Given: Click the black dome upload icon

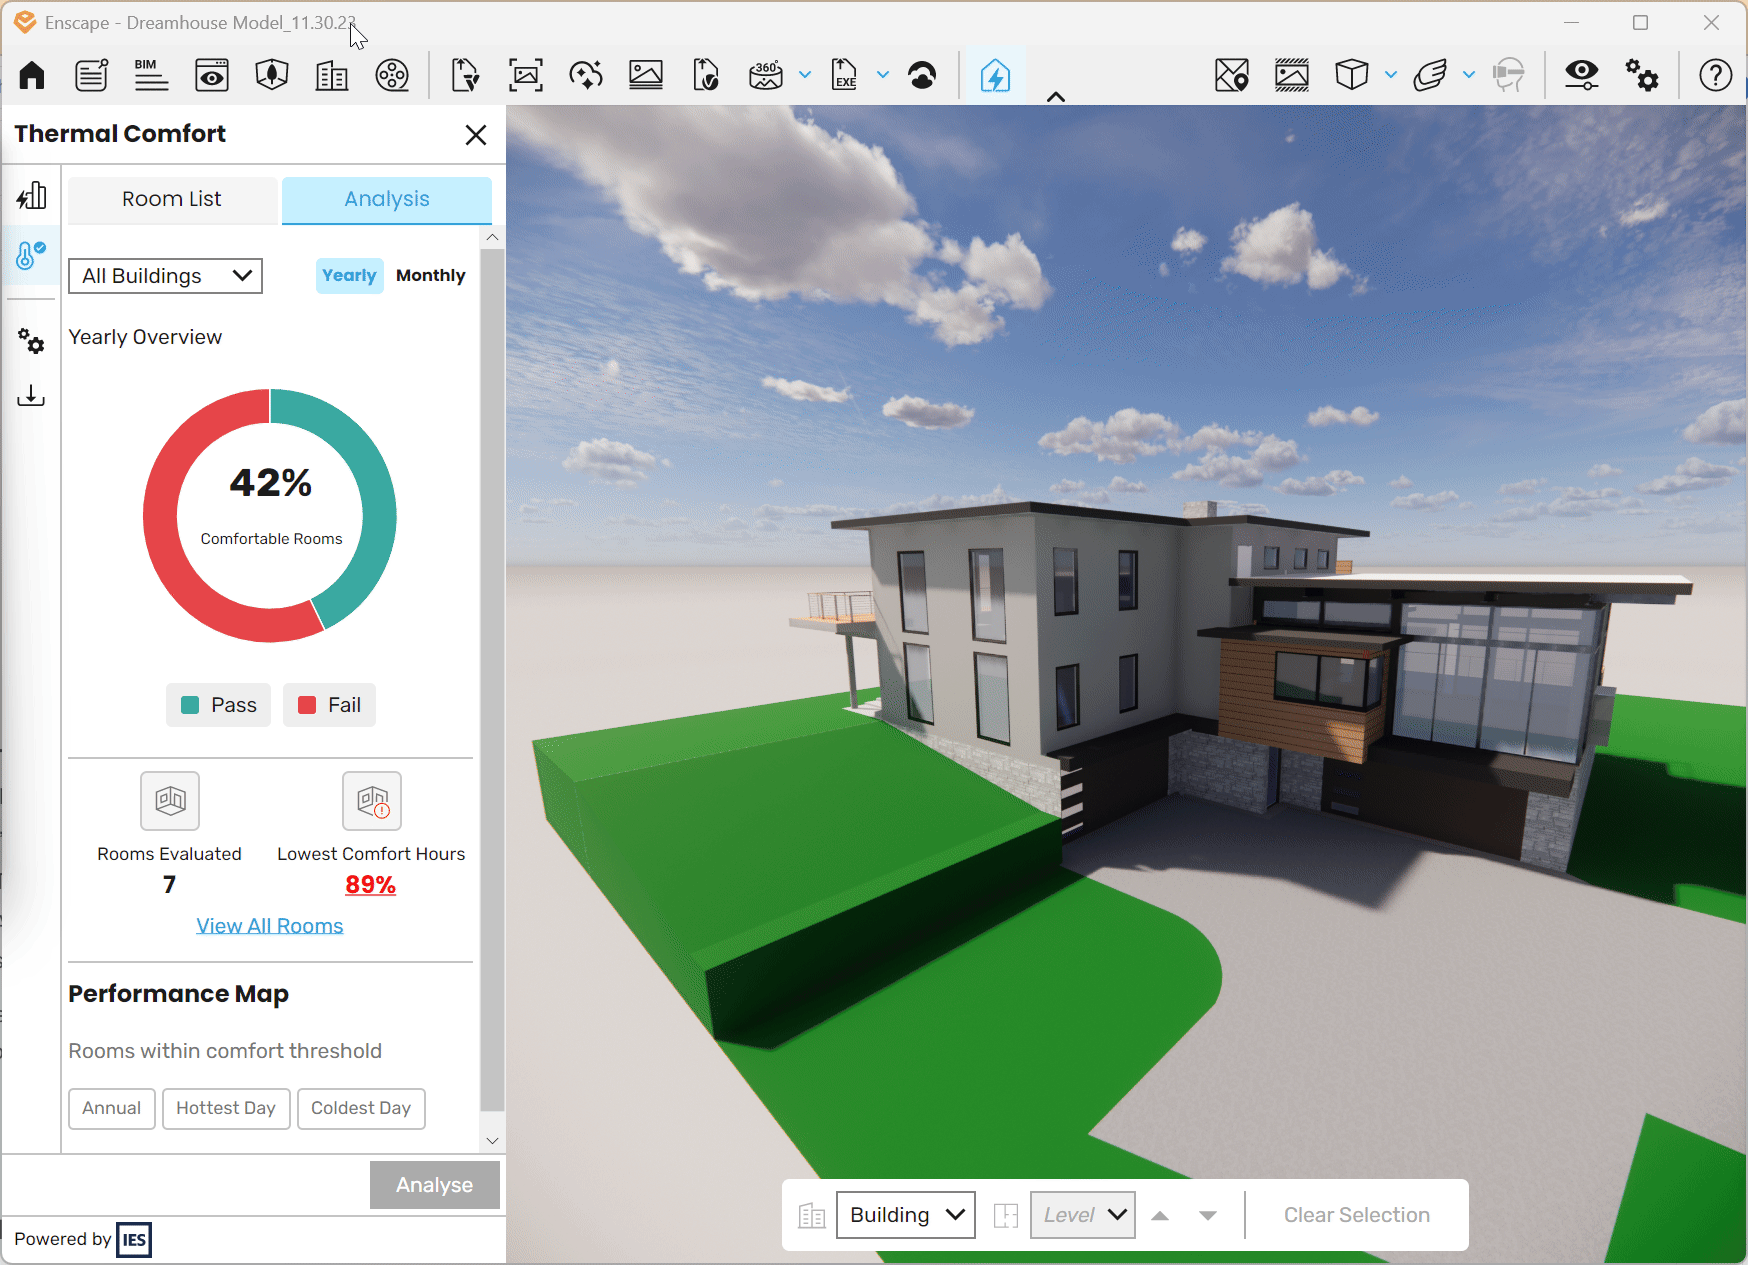Looking at the screenshot, I should [x=922, y=75].
